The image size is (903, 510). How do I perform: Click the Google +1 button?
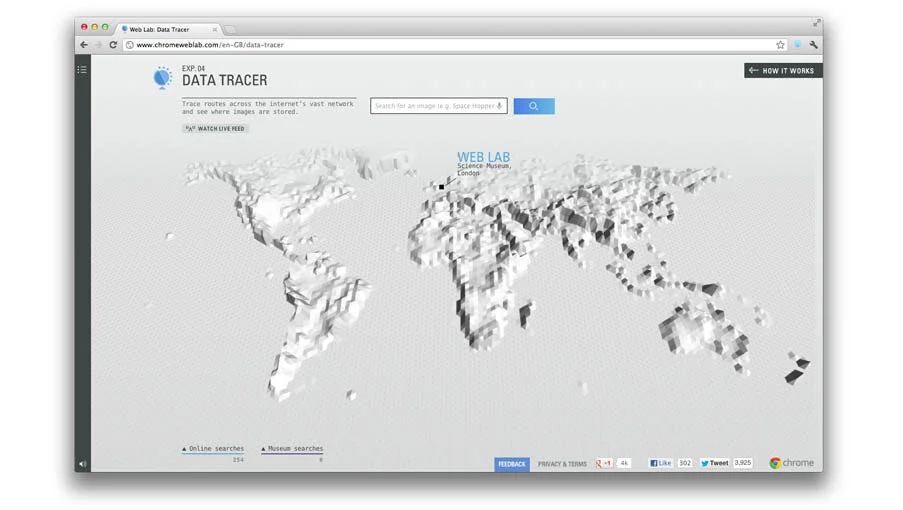pos(604,463)
